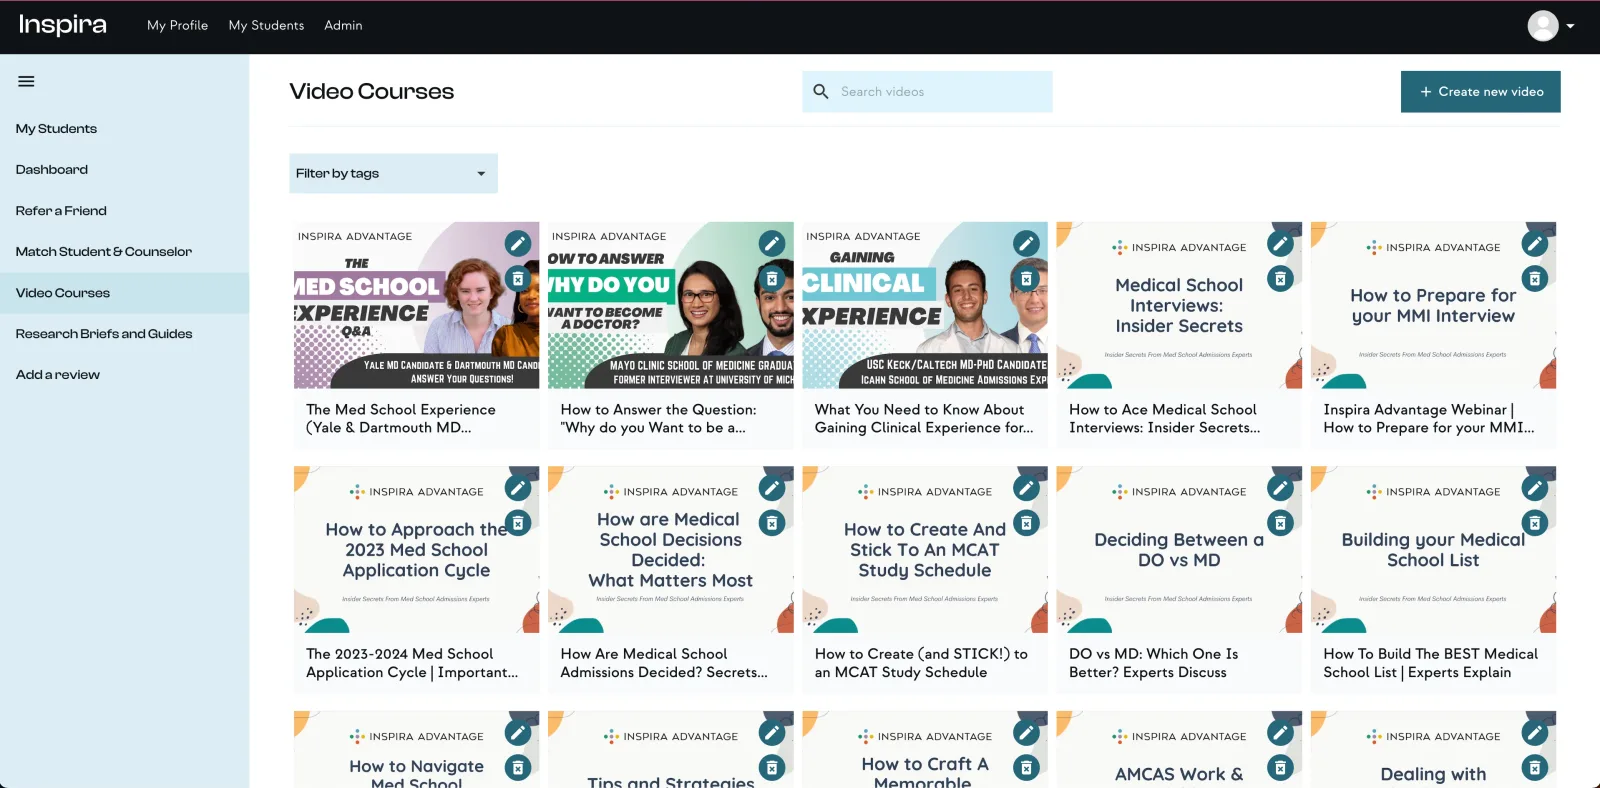This screenshot has height=788, width=1600.
Task: Delete the 2023 Application Cycle video
Action: tap(518, 523)
